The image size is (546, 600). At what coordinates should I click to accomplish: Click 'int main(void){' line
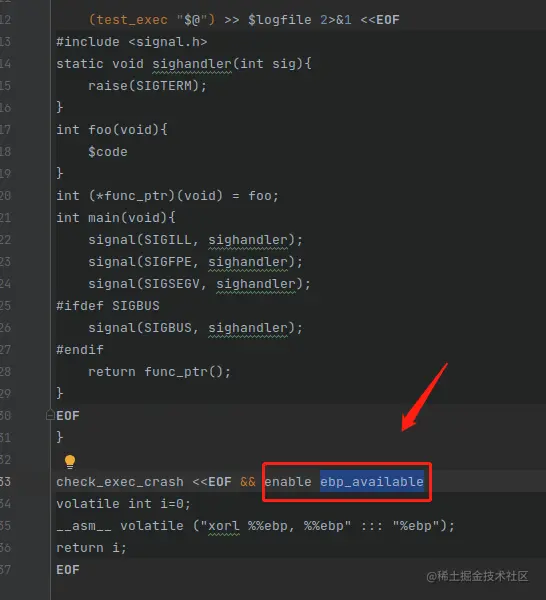point(116,218)
